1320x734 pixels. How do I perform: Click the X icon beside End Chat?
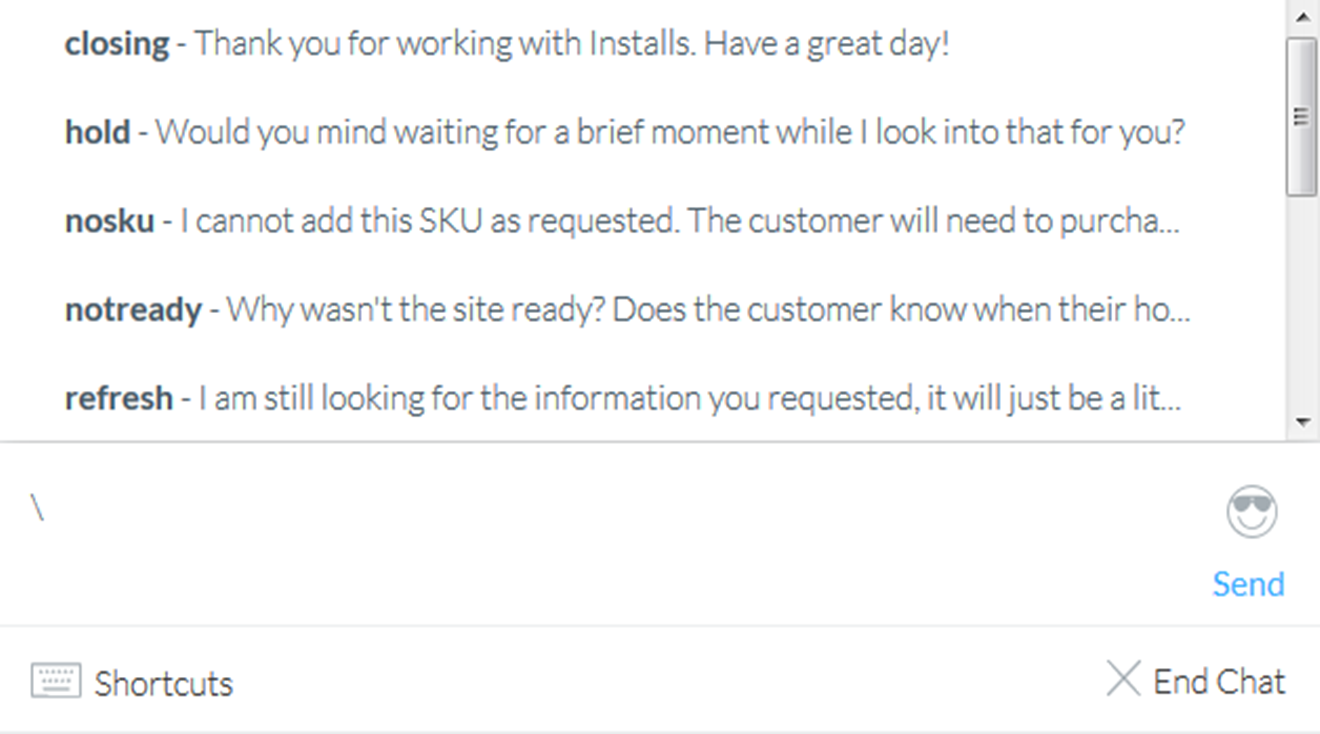click(1123, 679)
